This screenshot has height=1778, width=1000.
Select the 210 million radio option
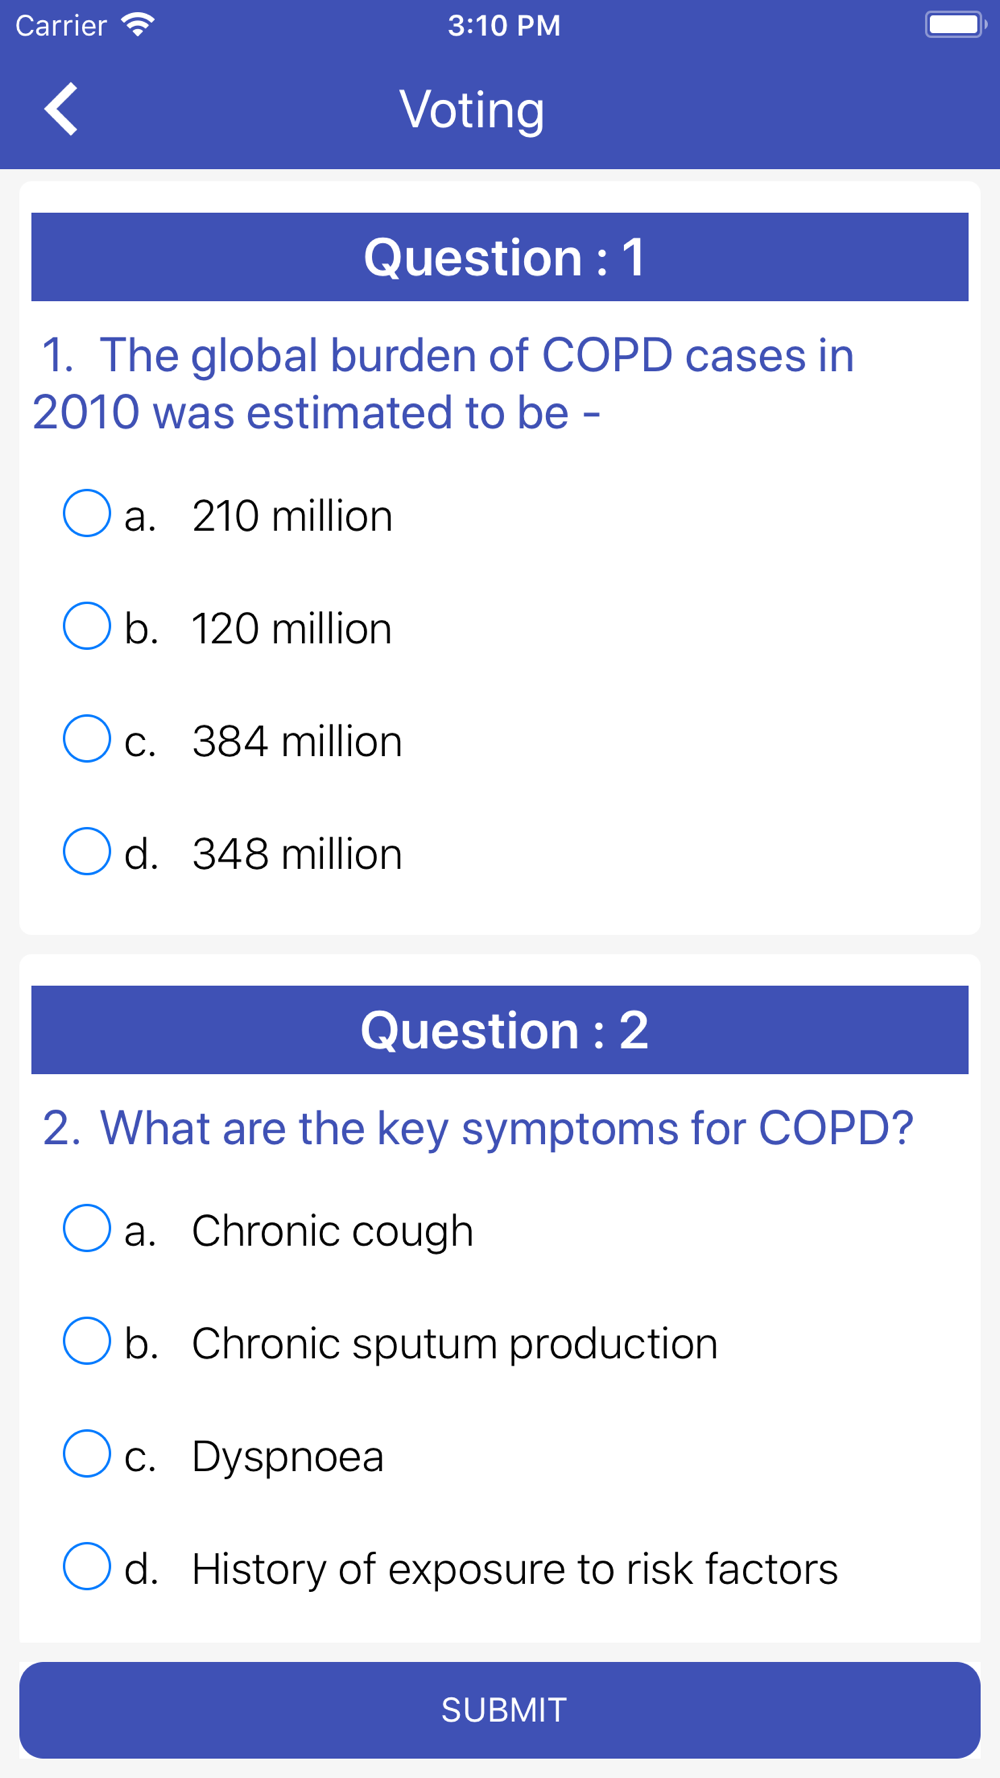tap(87, 514)
